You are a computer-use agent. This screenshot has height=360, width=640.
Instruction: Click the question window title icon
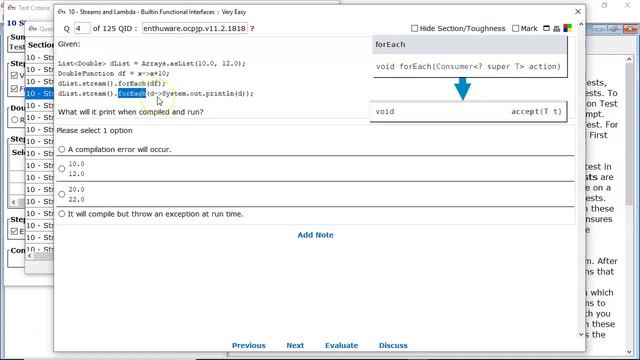[61, 12]
